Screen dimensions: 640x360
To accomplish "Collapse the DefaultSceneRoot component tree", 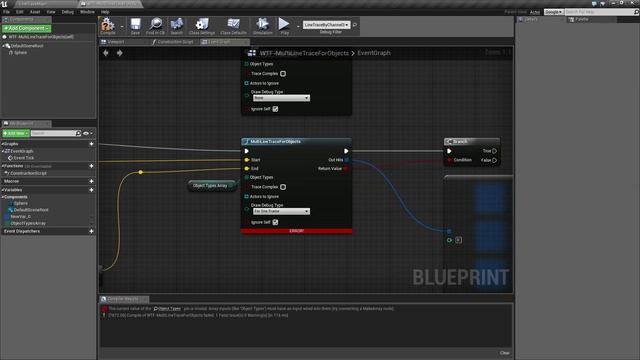I will coord(4,46).
